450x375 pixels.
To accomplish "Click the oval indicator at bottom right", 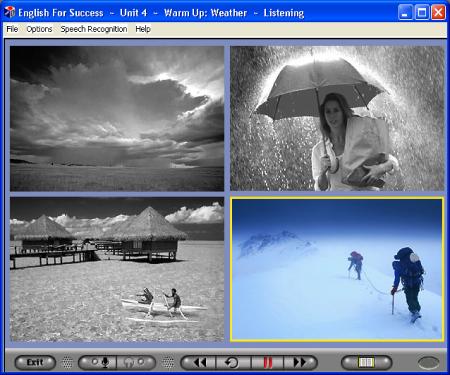I will 428,363.
